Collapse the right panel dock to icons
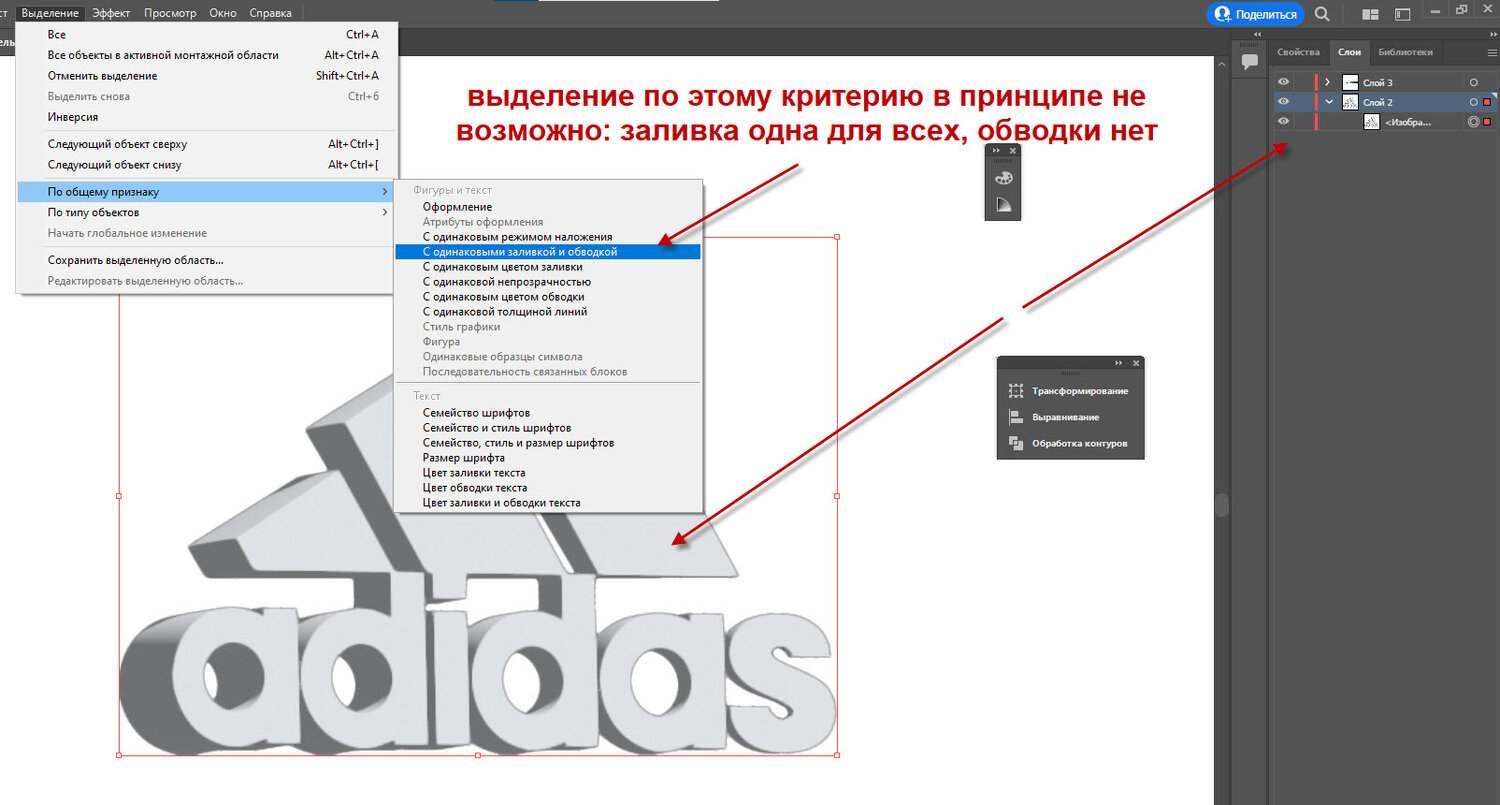 coord(1494,35)
